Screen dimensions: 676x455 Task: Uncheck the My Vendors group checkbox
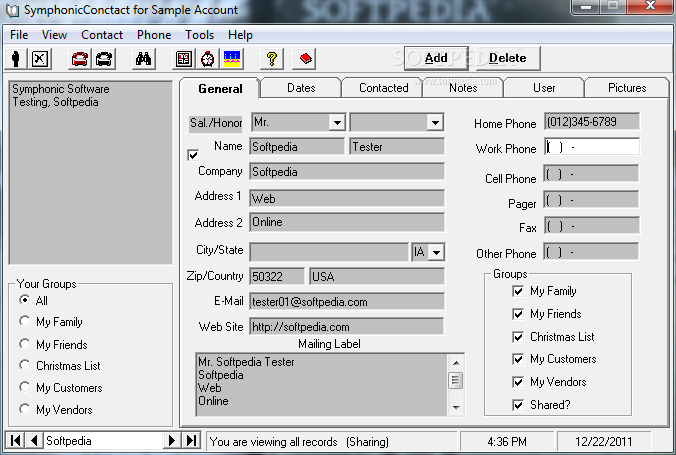[x=518, y=382]
